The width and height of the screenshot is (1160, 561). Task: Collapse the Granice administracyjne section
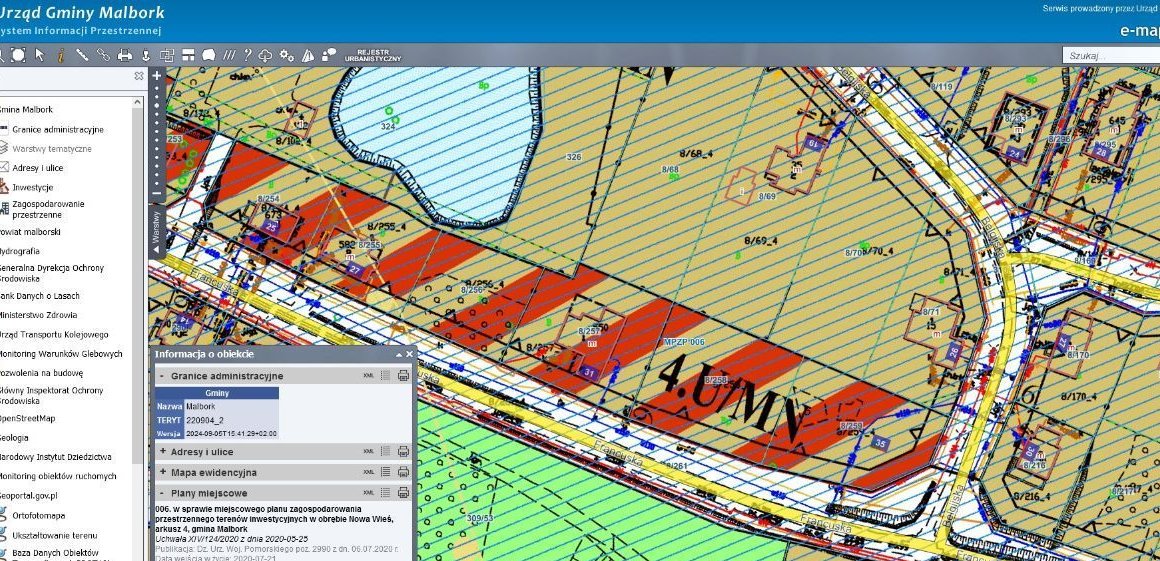pyautogui.click(x=162, y=376)
